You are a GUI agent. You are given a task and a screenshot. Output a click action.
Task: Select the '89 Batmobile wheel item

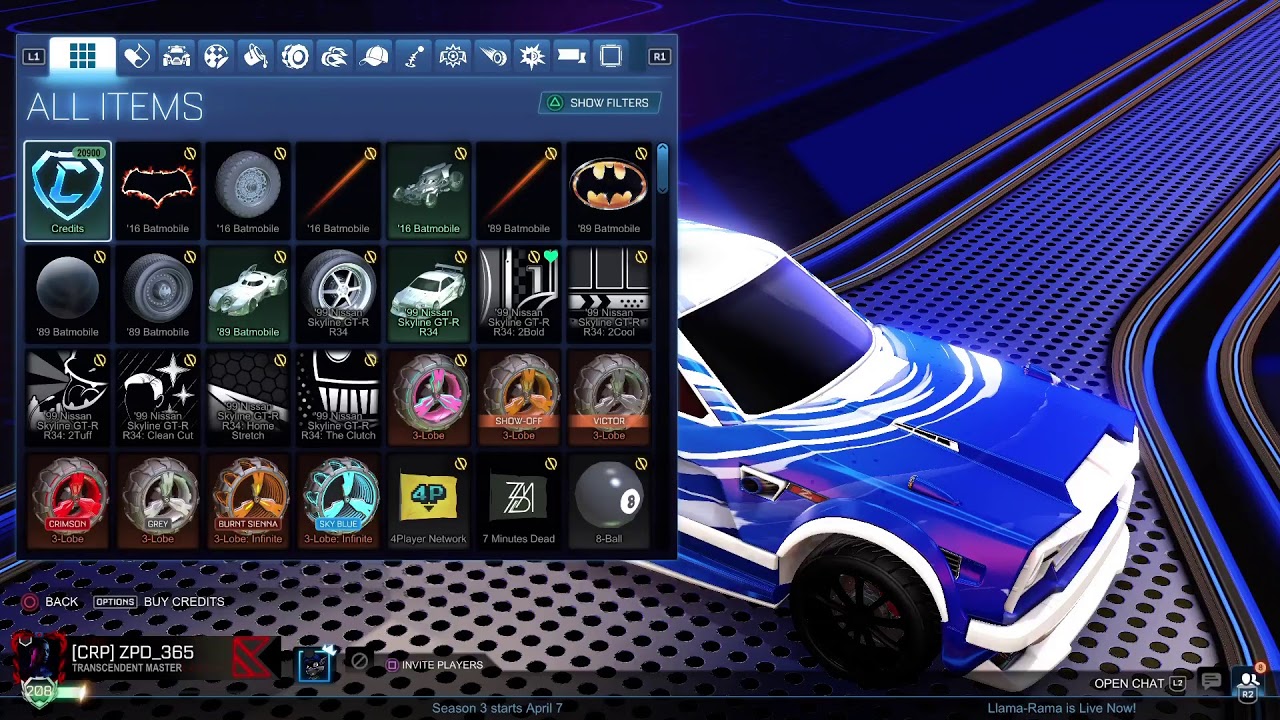point(158,295)
